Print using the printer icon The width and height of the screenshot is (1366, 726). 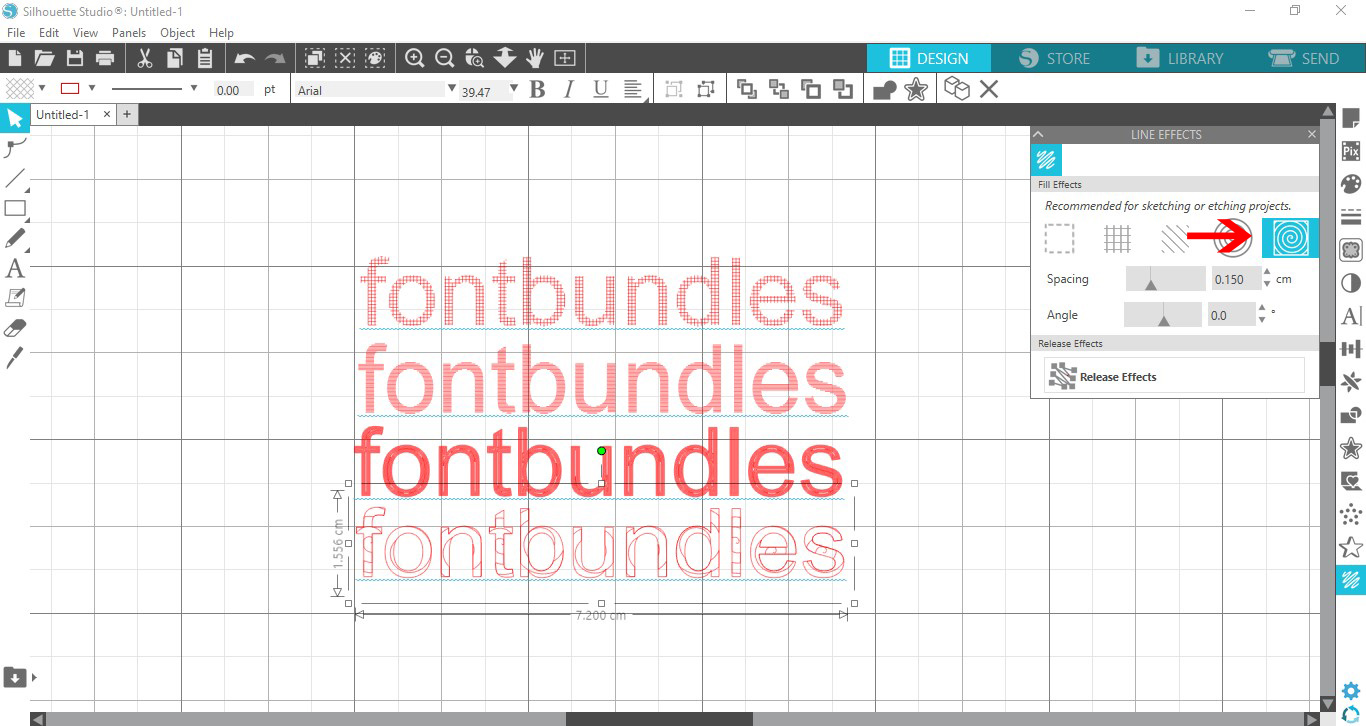point(104,58)
